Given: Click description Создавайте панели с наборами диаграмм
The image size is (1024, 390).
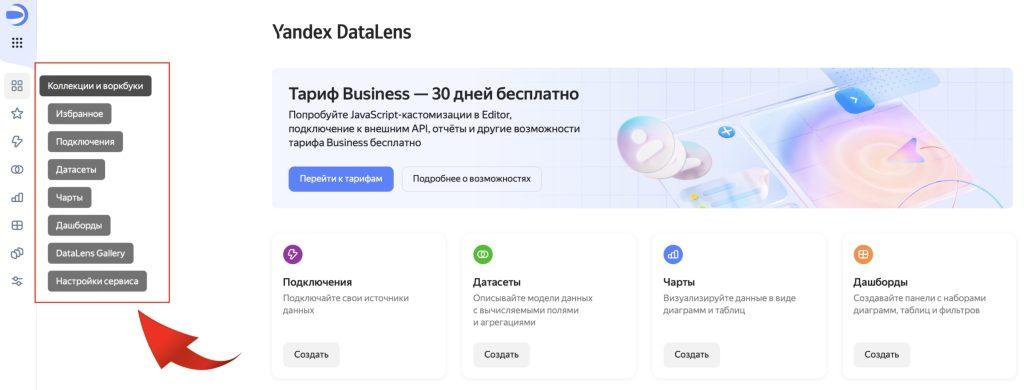Looking at the screenshot, I should (x=920, y=304).
